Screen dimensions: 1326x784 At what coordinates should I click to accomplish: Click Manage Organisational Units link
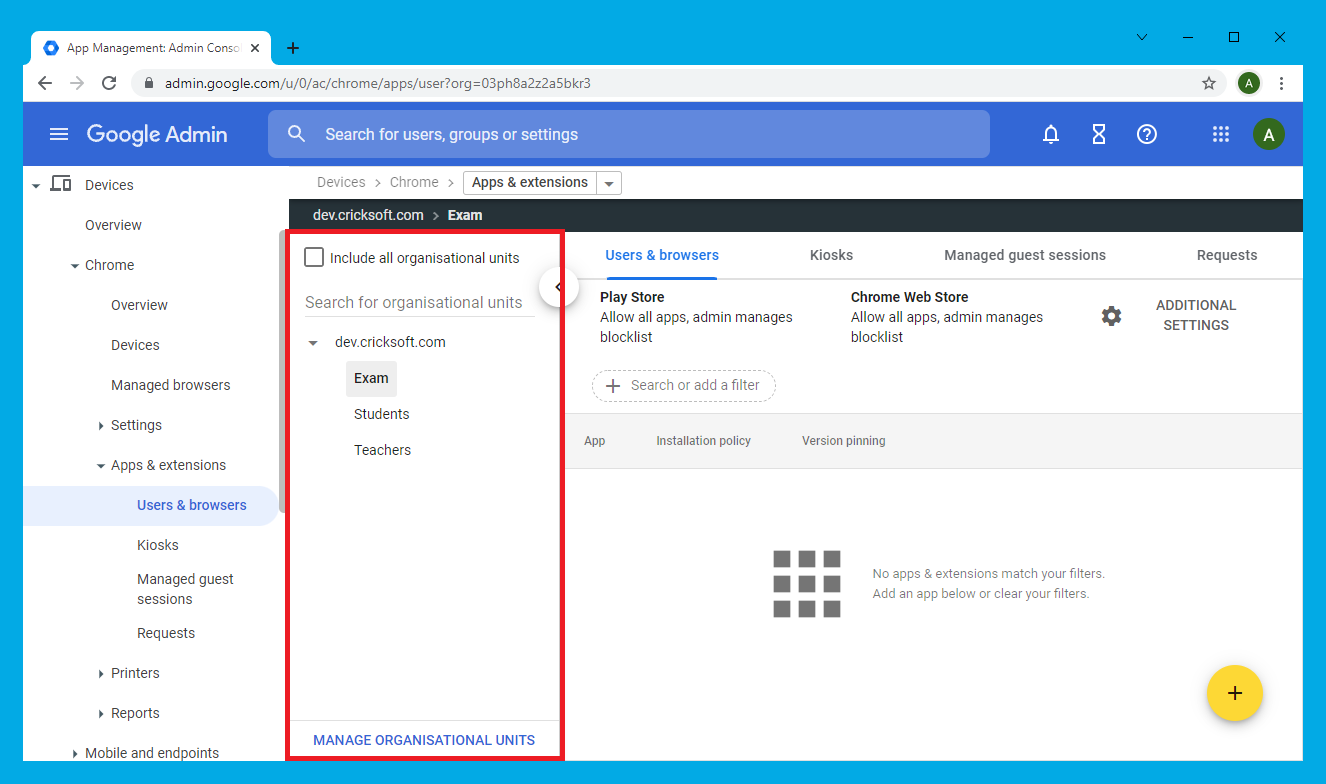tap(424, 740)
